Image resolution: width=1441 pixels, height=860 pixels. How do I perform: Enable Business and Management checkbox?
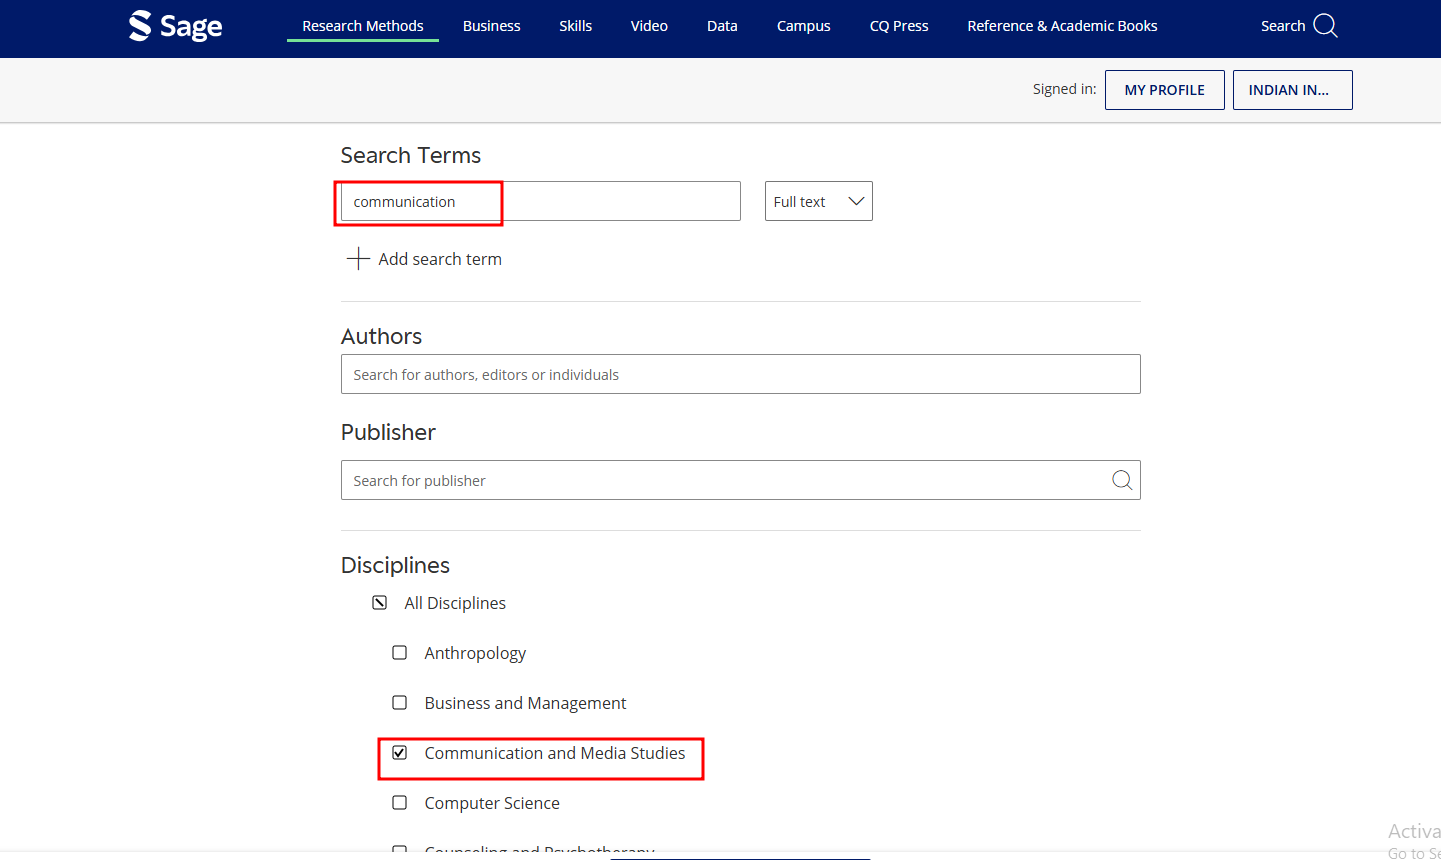pos(400,703)
